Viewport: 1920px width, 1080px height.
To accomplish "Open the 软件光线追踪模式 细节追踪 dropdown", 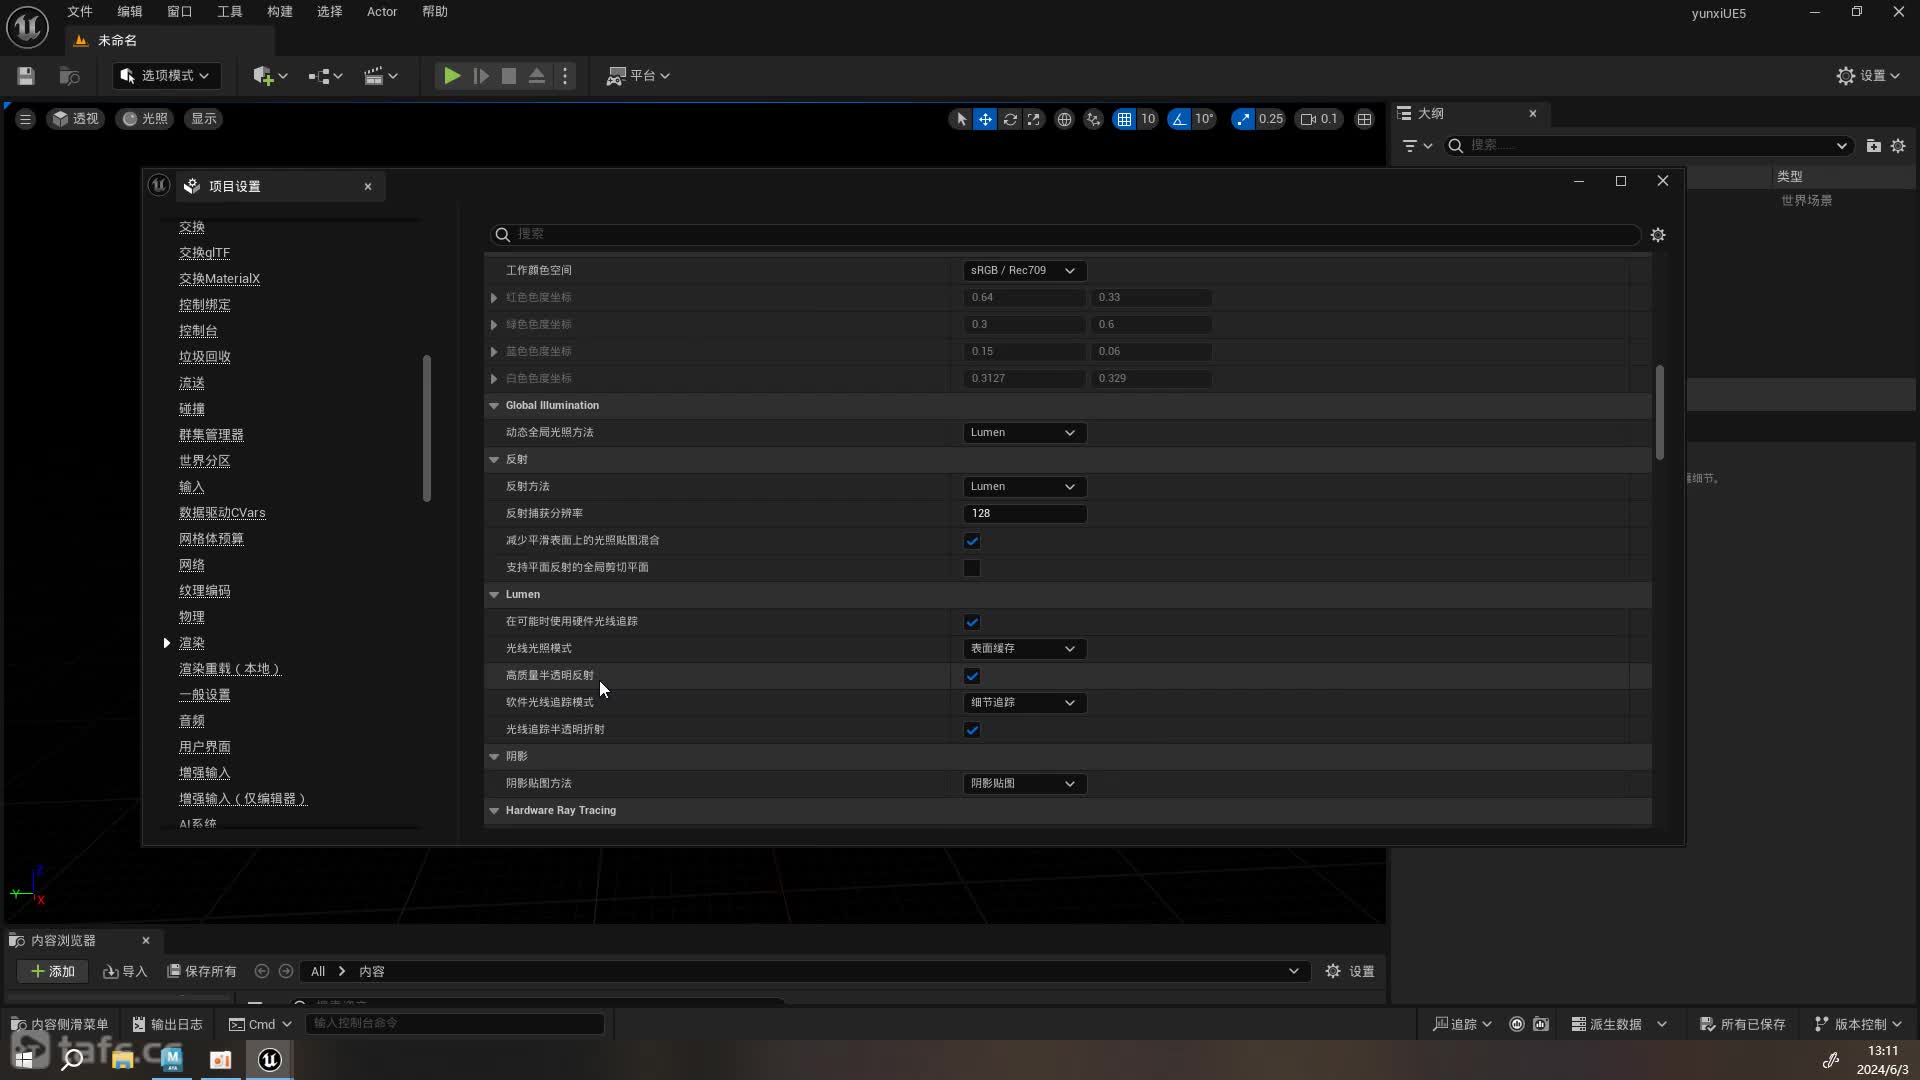I will (x=1024, y=703).
